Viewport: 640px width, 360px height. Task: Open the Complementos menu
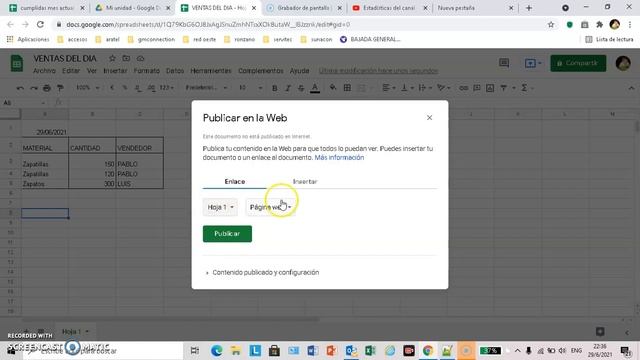pos(260,71)
